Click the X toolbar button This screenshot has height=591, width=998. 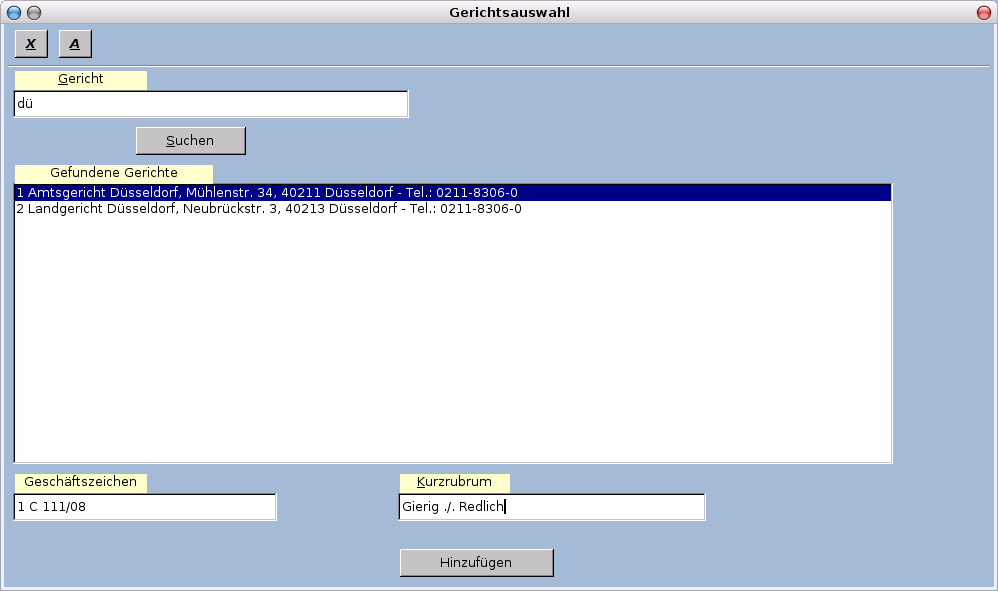click(x=30, y=44)
